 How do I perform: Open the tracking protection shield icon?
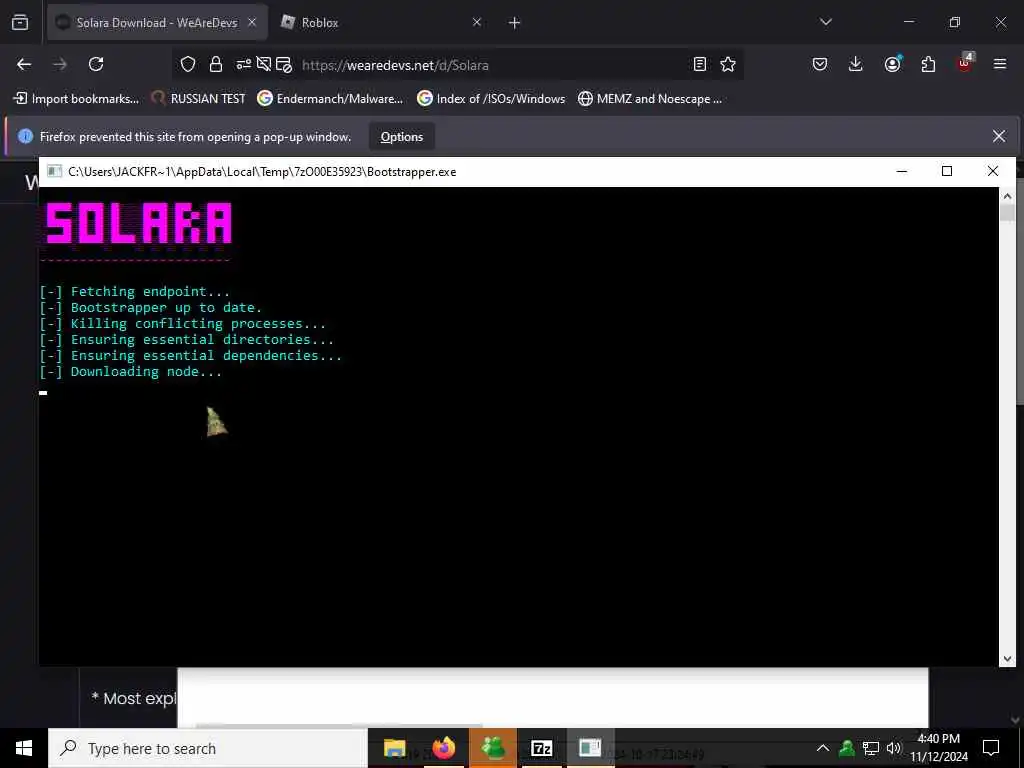pos(188,64)
